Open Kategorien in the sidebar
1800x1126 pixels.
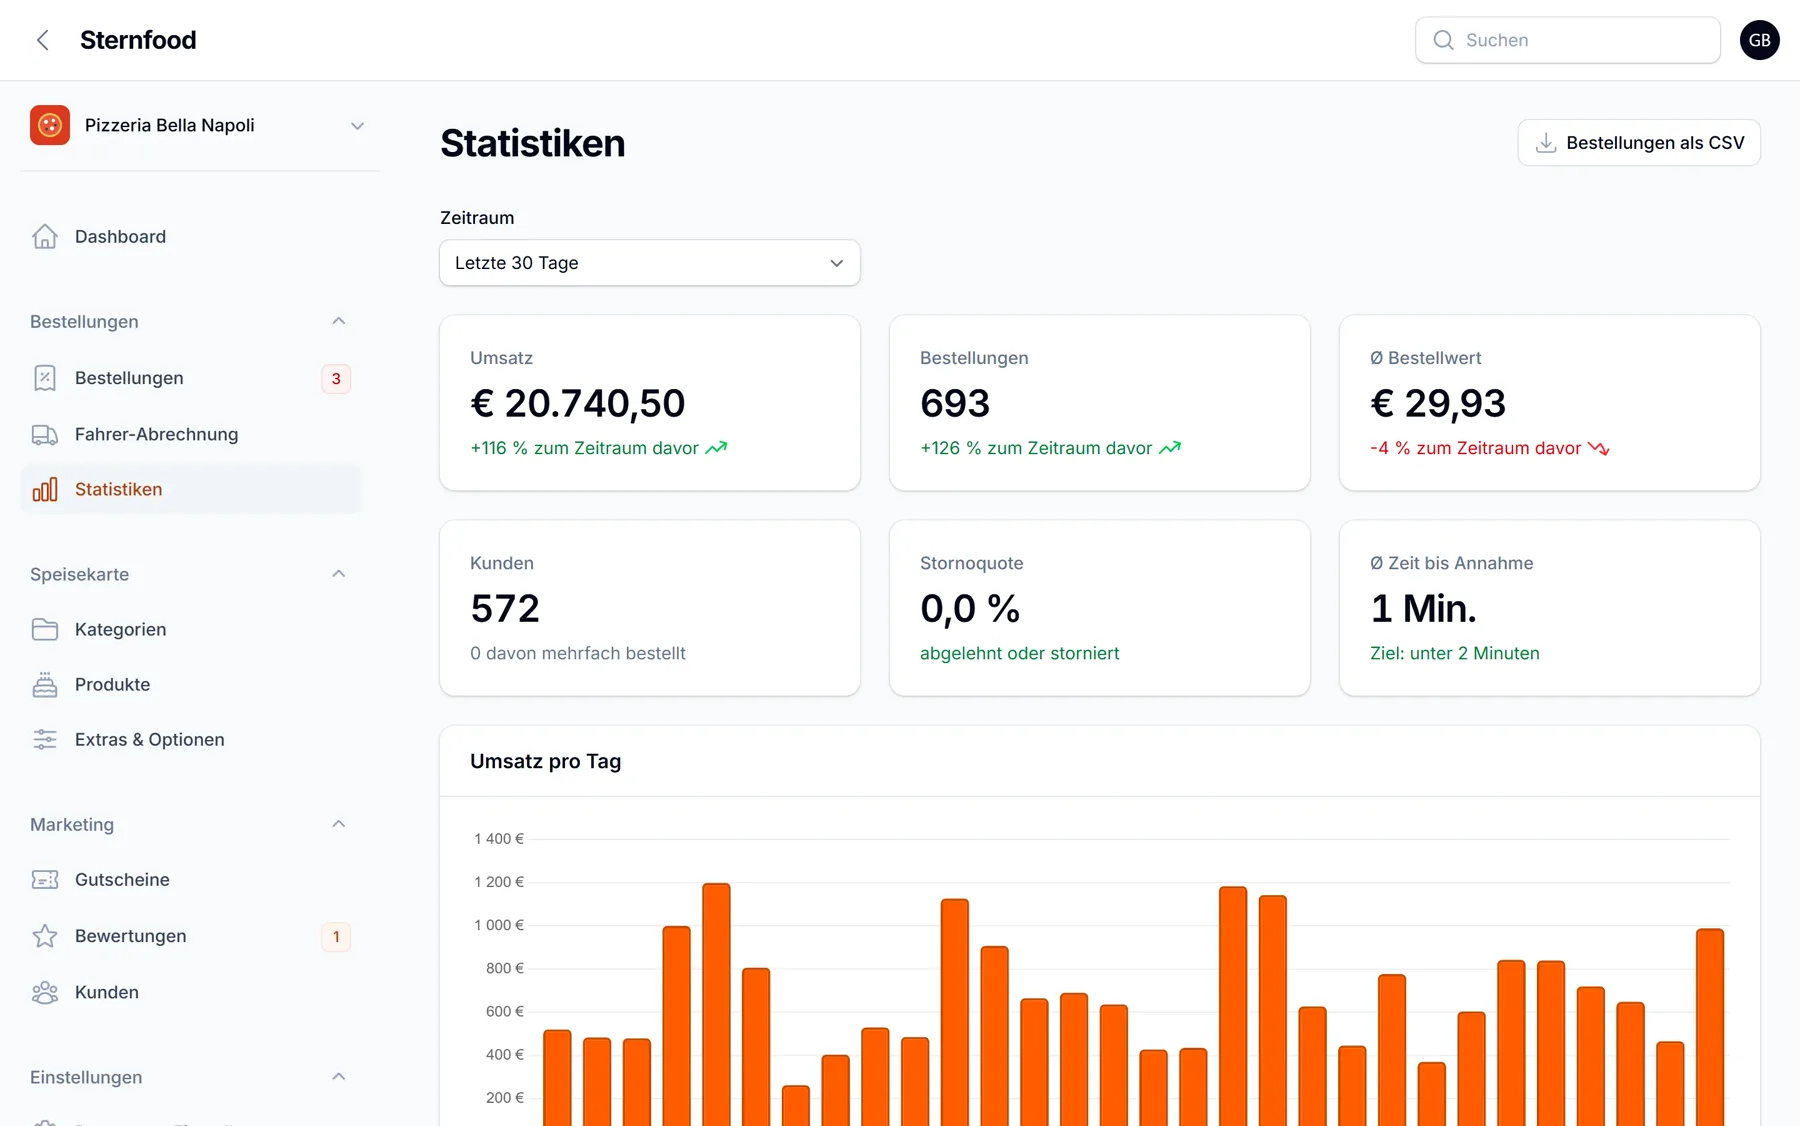click(x=190, y=629)
